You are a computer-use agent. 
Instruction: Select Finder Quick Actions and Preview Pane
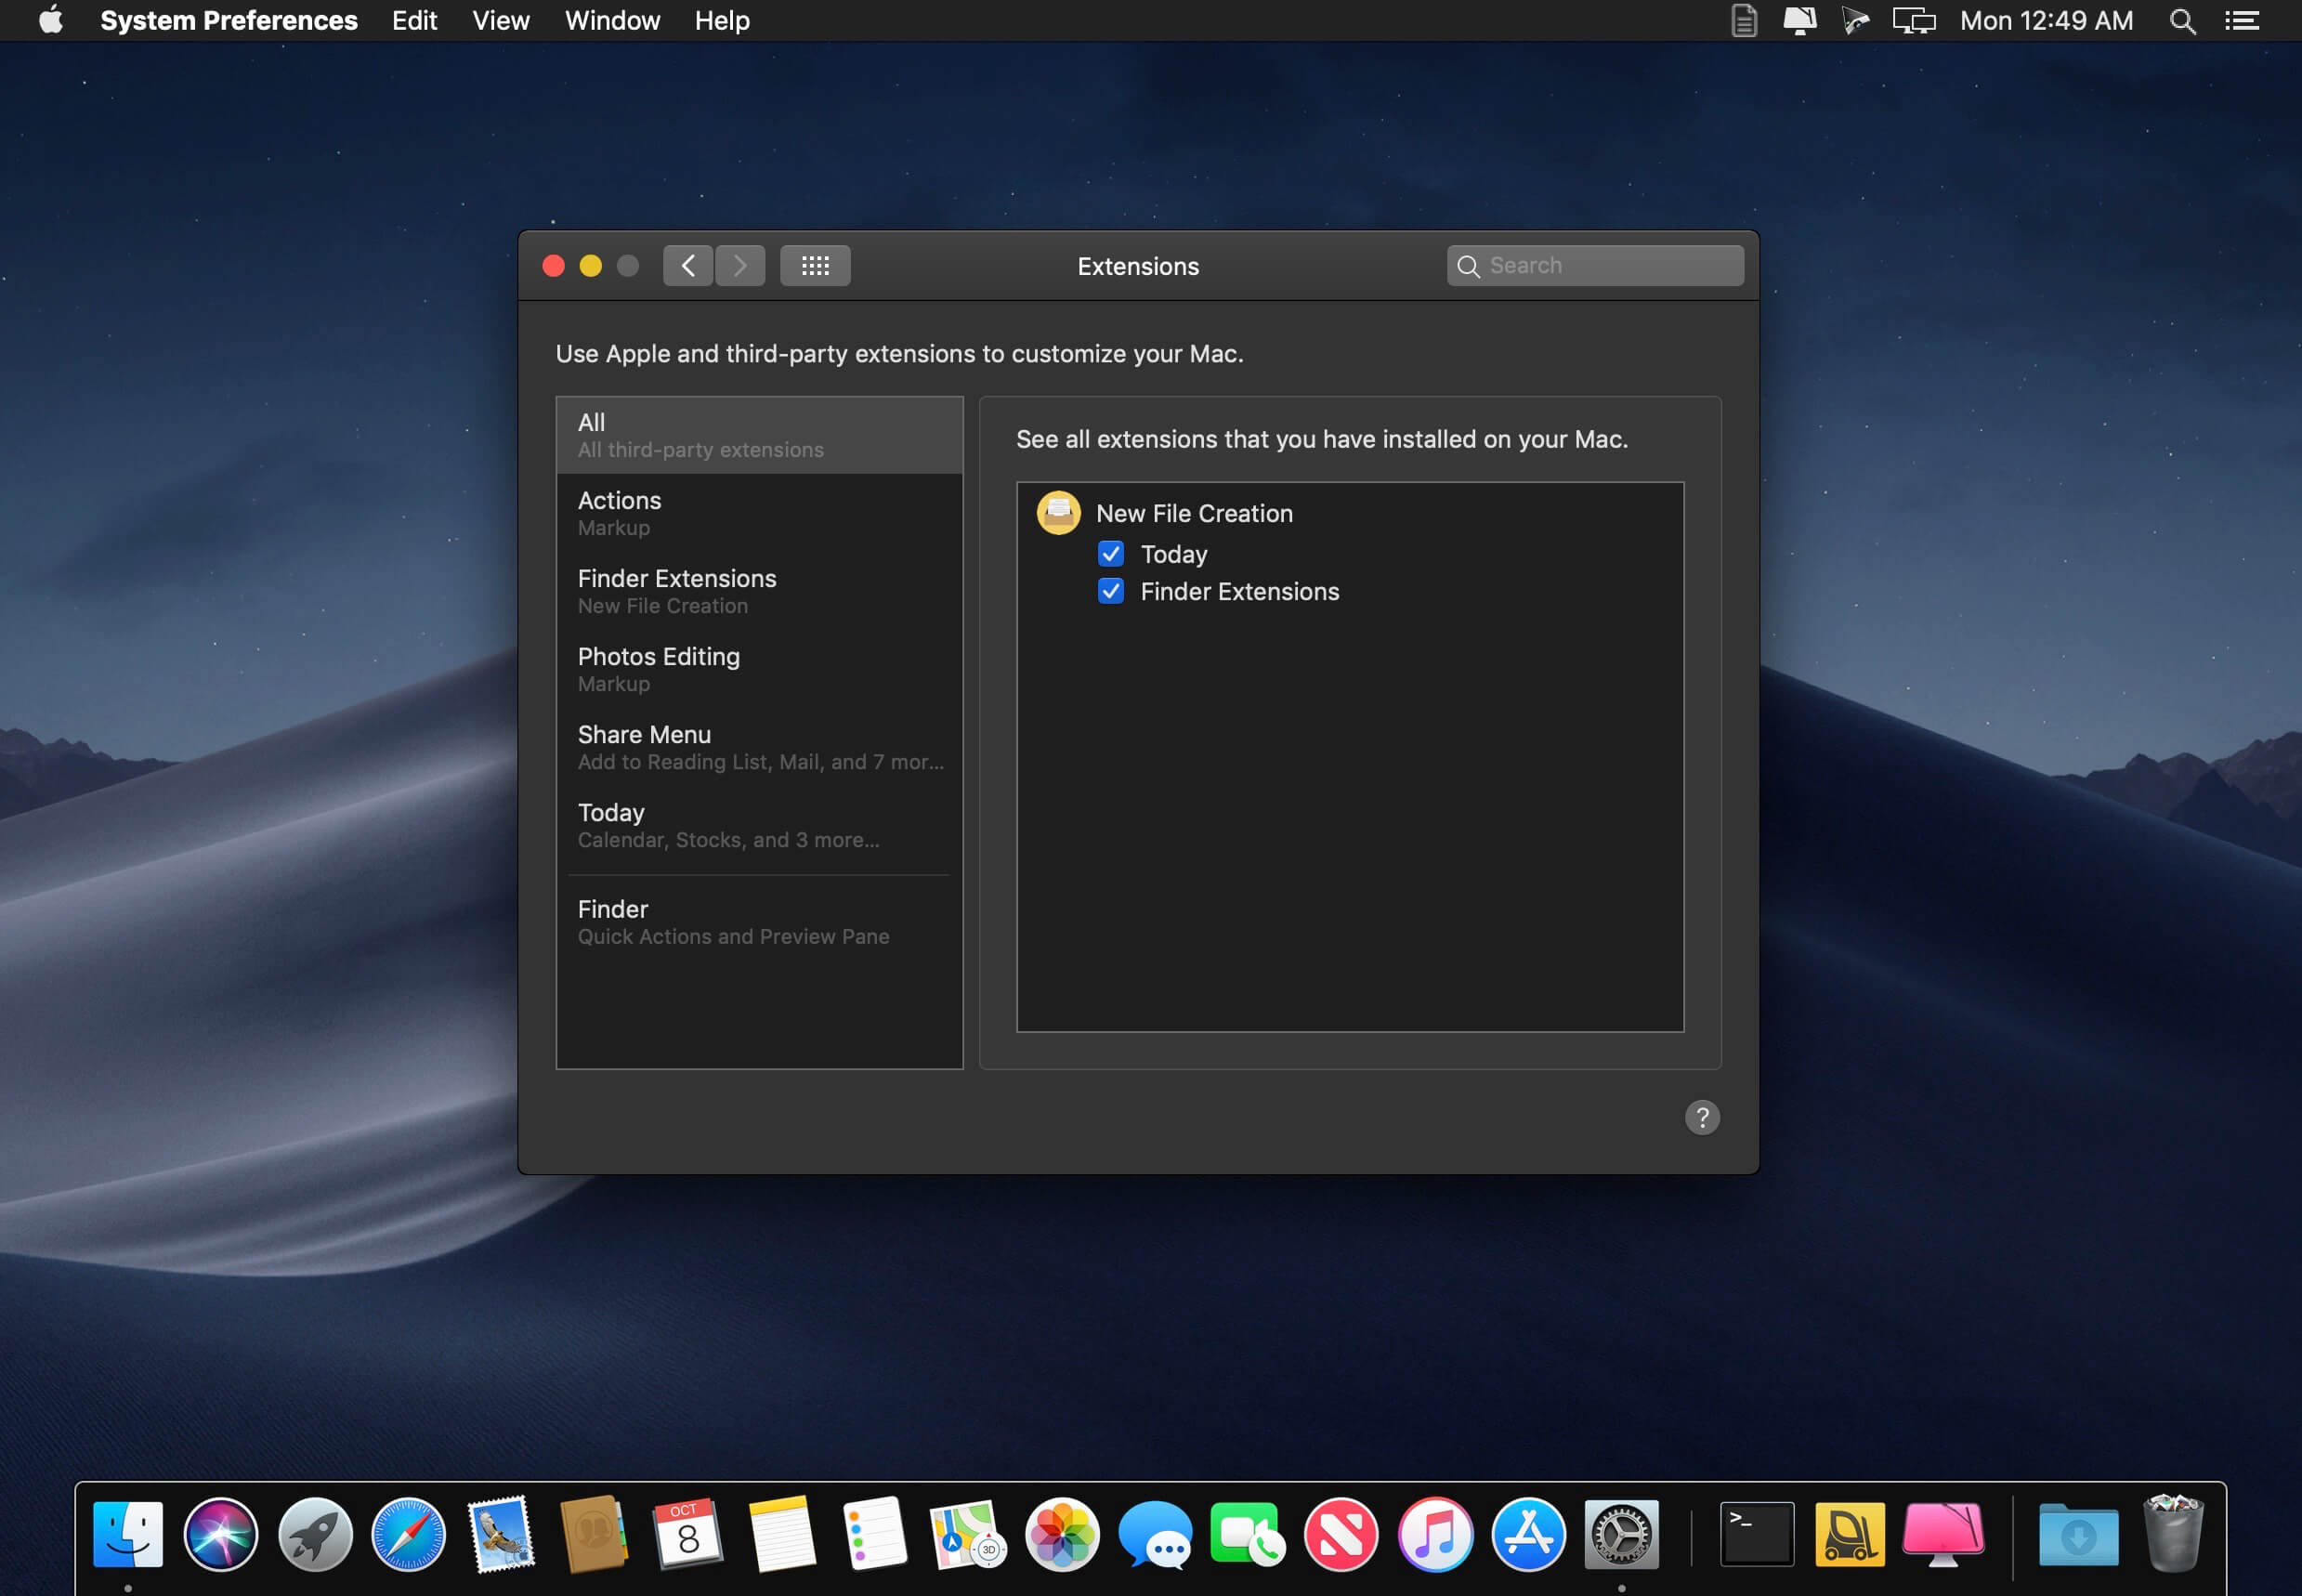[759, 921]
